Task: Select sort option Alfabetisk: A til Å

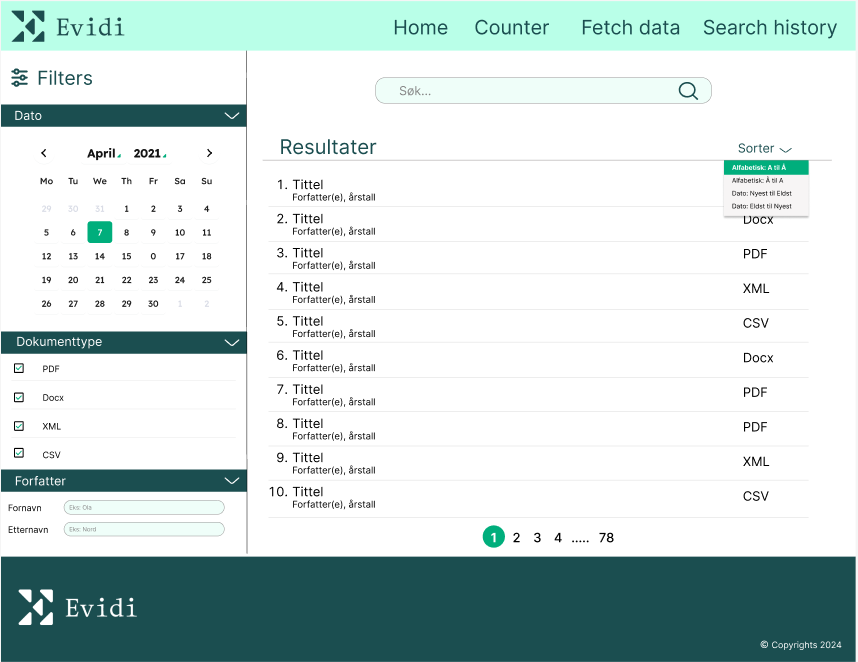Action: (766, 167)
